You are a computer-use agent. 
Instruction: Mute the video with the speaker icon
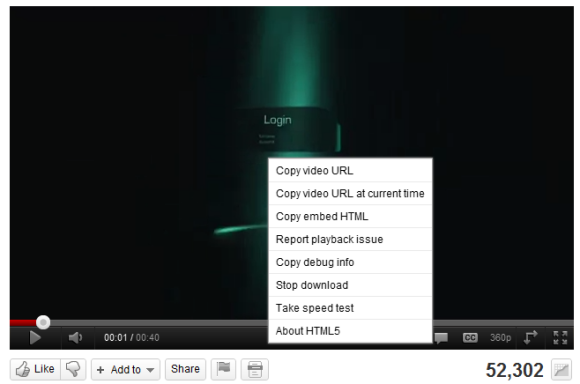click(75, 337)
